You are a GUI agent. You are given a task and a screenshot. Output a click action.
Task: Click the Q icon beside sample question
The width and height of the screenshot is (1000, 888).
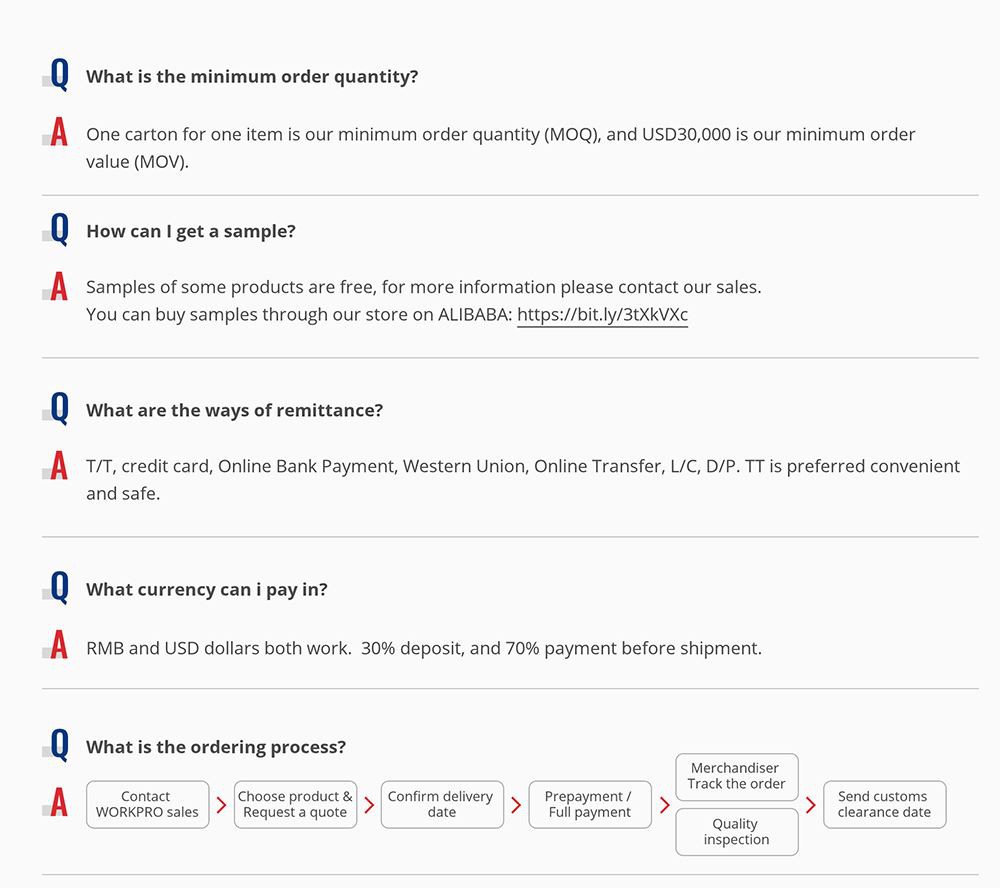59,230
